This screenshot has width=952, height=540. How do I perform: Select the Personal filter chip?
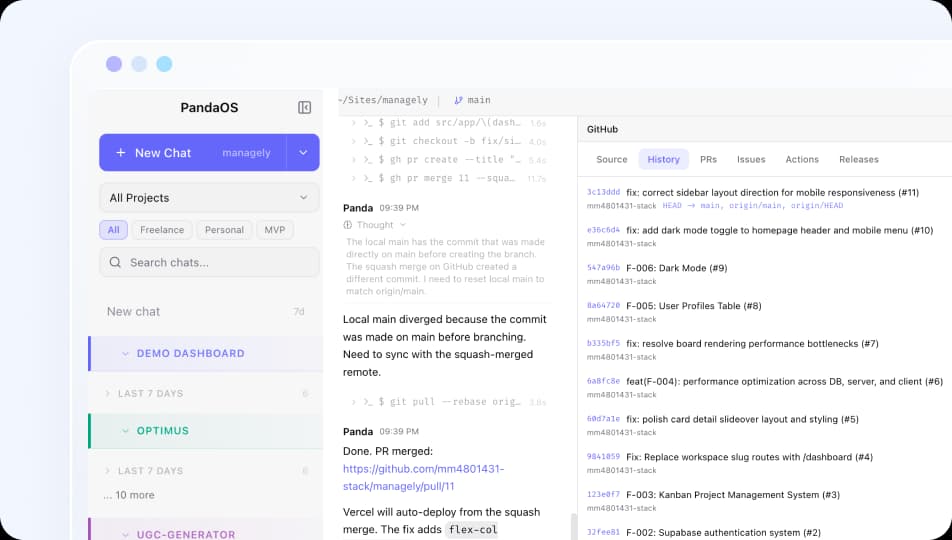tap(224, 230)
